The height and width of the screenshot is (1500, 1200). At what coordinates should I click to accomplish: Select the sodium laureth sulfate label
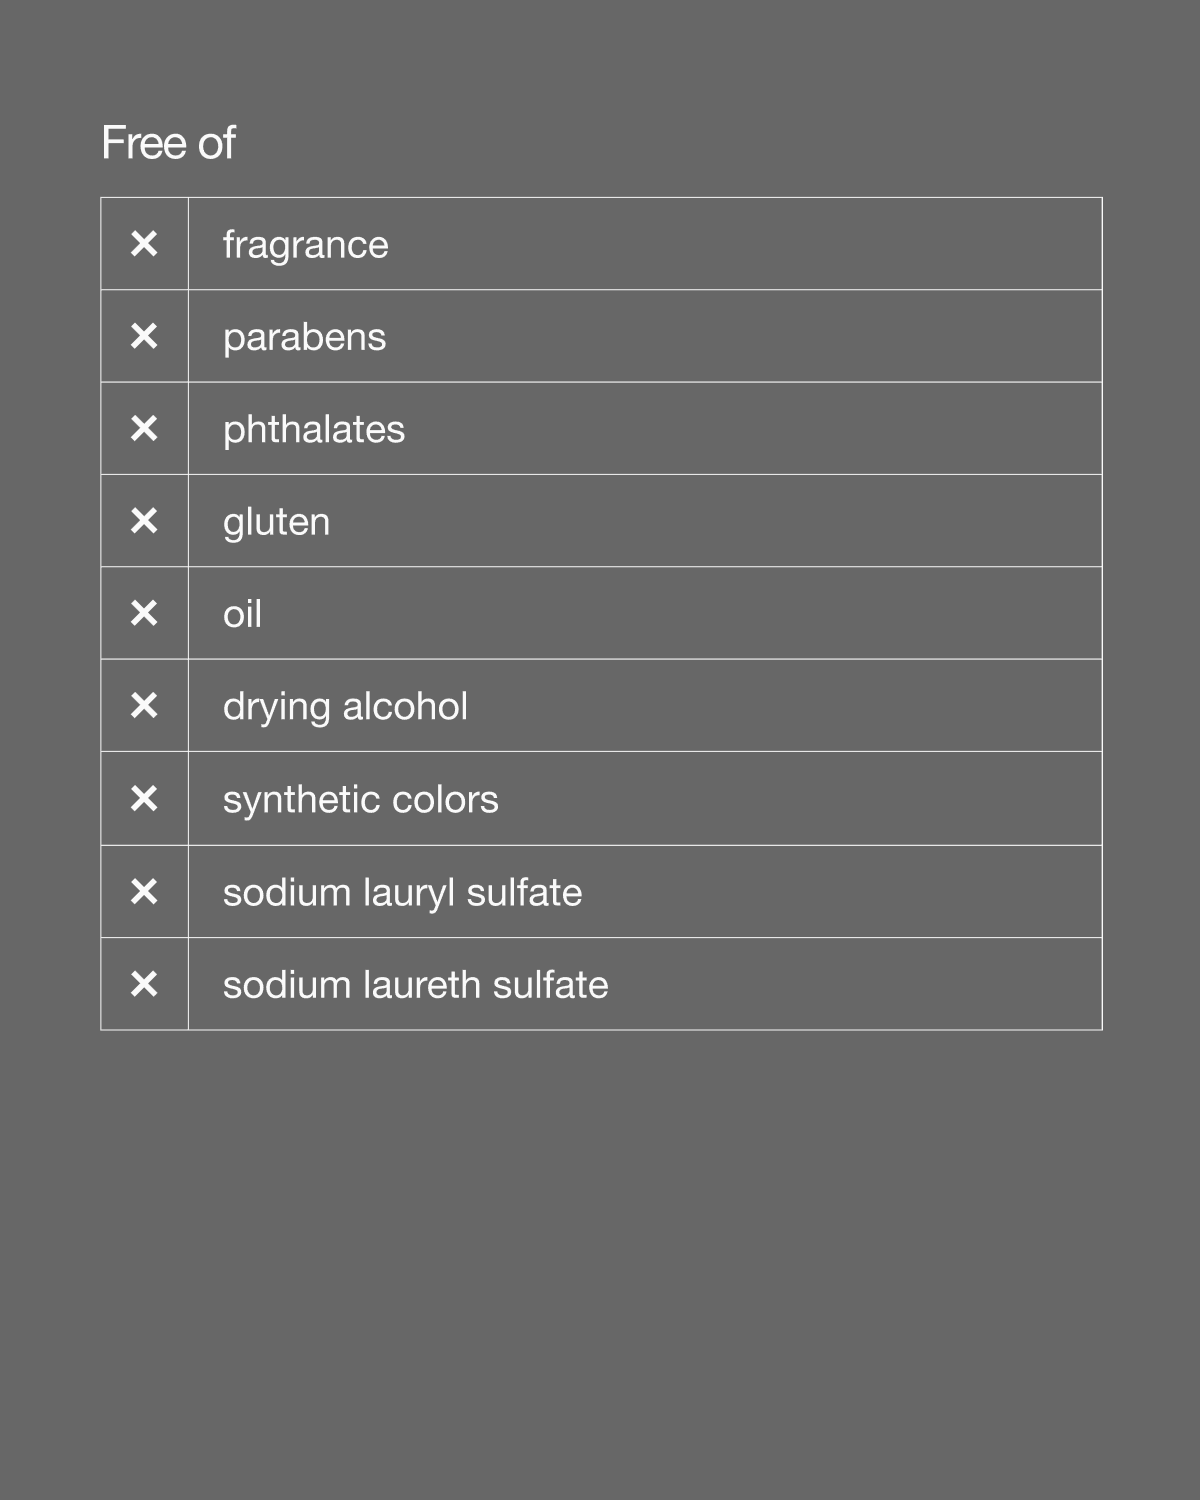tap(415, 985)
